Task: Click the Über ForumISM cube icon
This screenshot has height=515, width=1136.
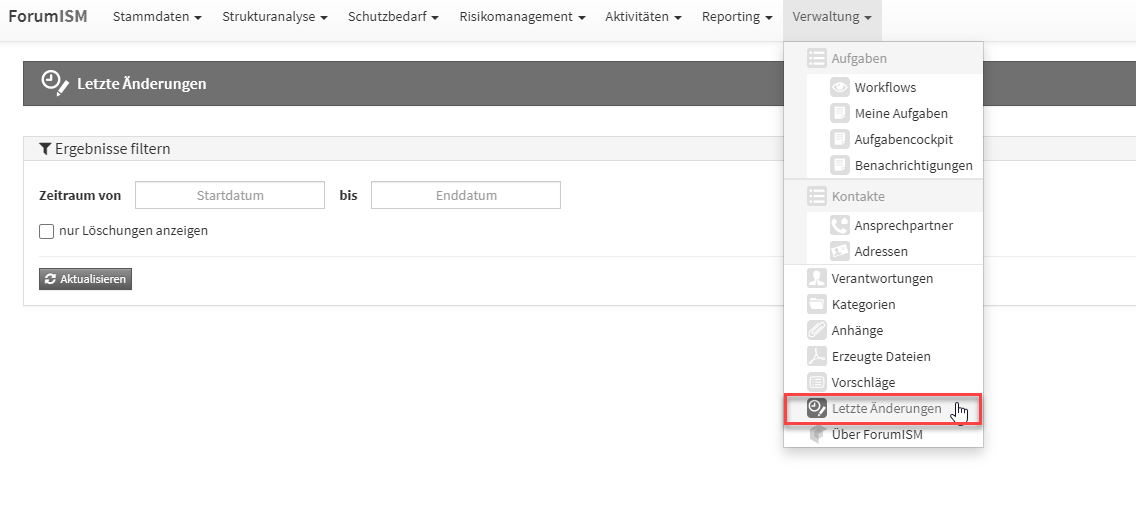Action: pyautogui.click(x=816, y=435)
